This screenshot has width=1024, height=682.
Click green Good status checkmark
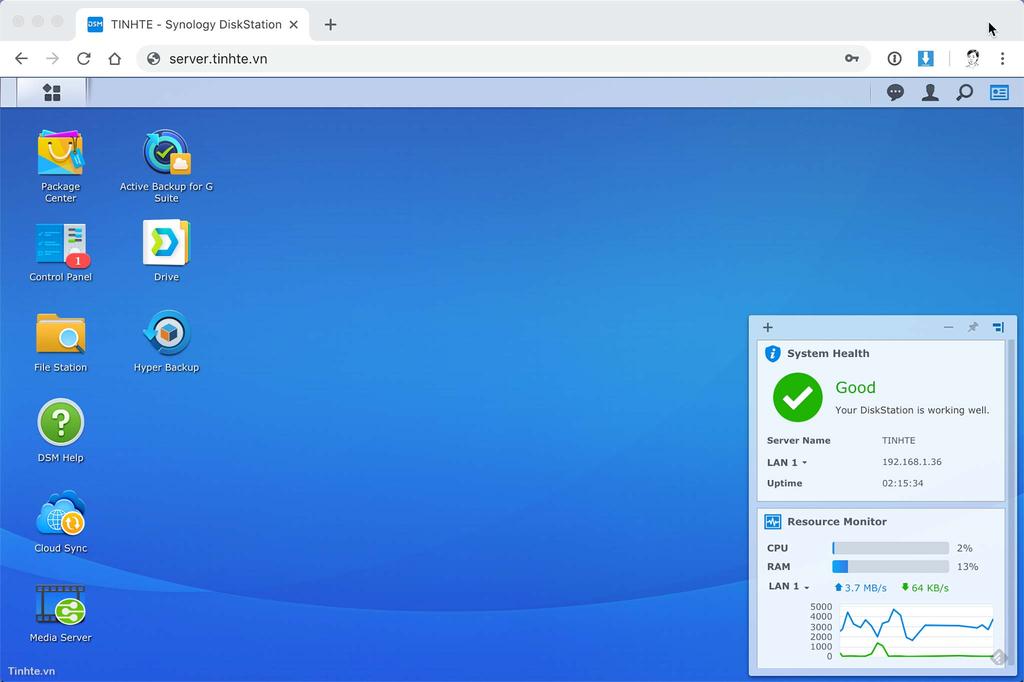pyautogui.click(x=797, y=397)
